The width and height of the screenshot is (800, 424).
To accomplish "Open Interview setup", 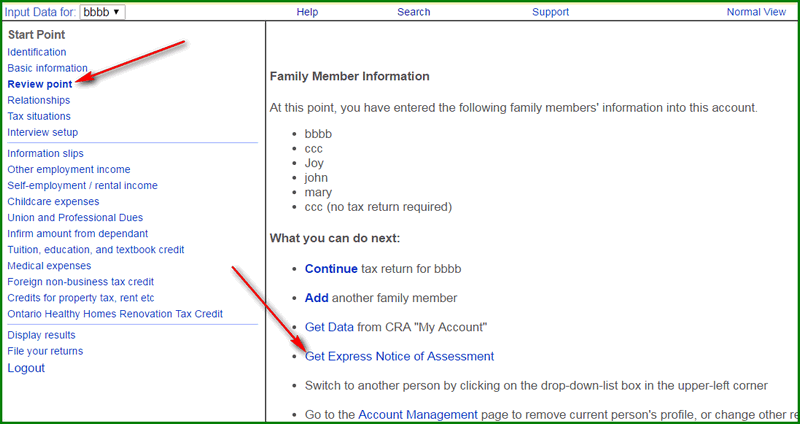I will (x=42, y=132).
